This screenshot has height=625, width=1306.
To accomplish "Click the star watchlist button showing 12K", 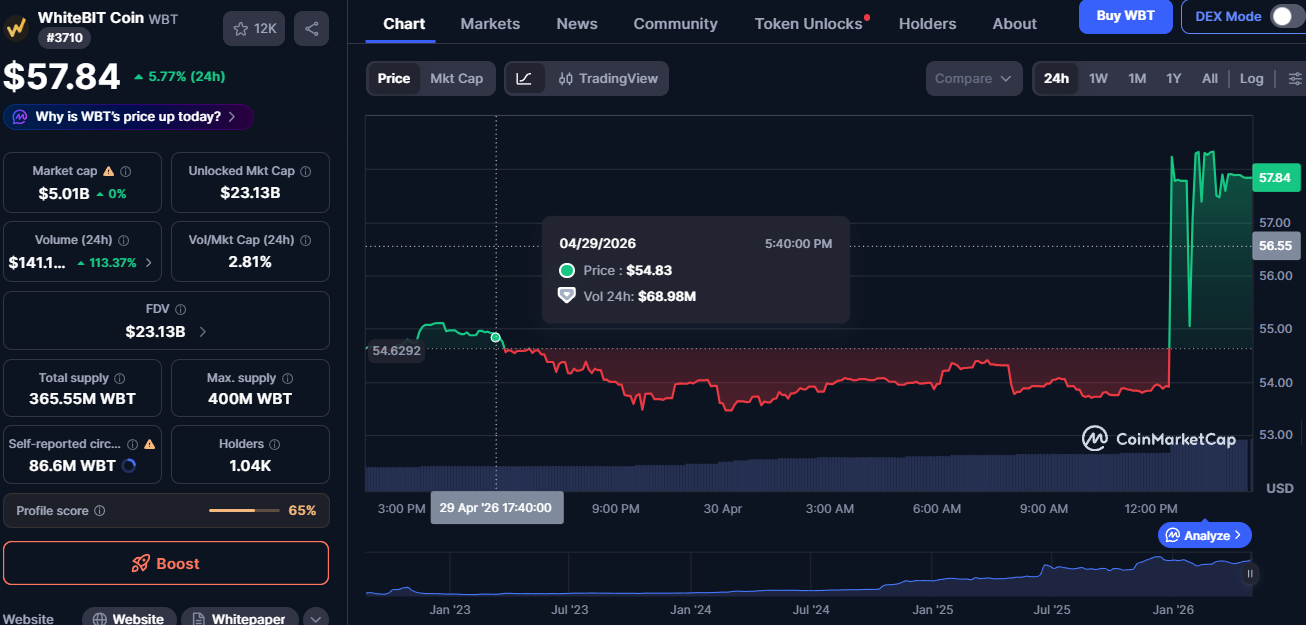I will (255, 29).
